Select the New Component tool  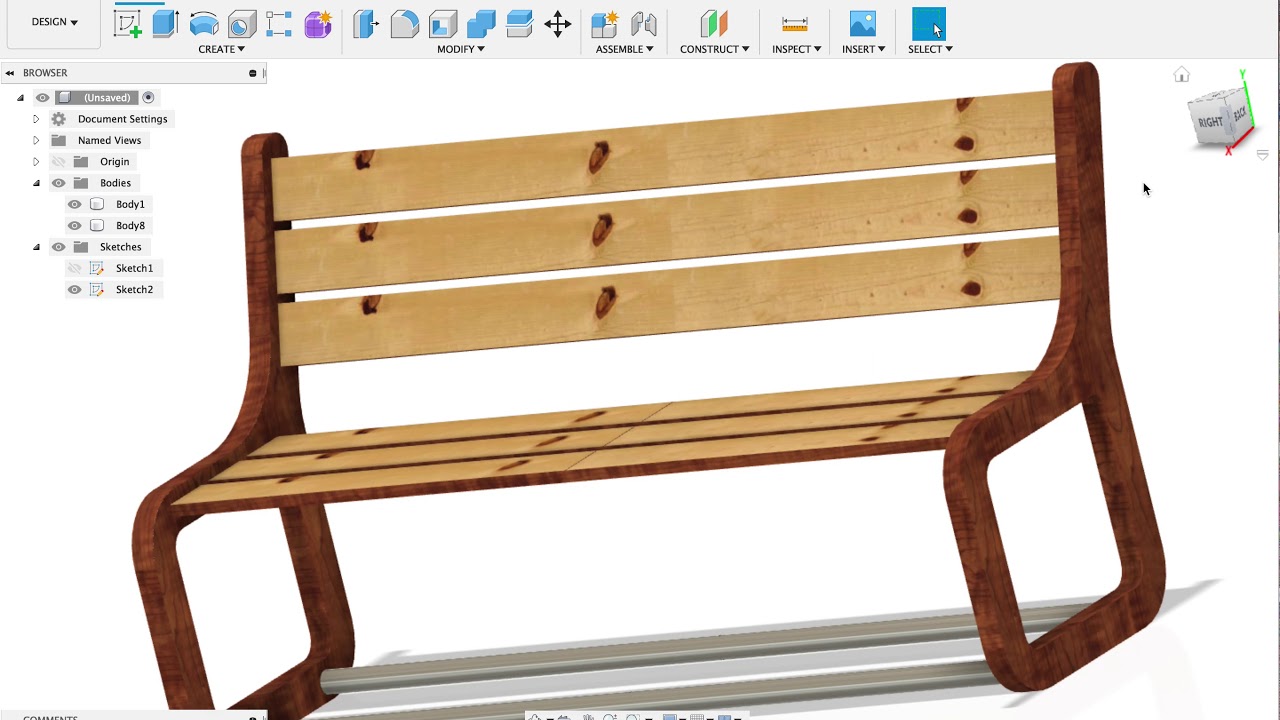[x=605, y=24]
